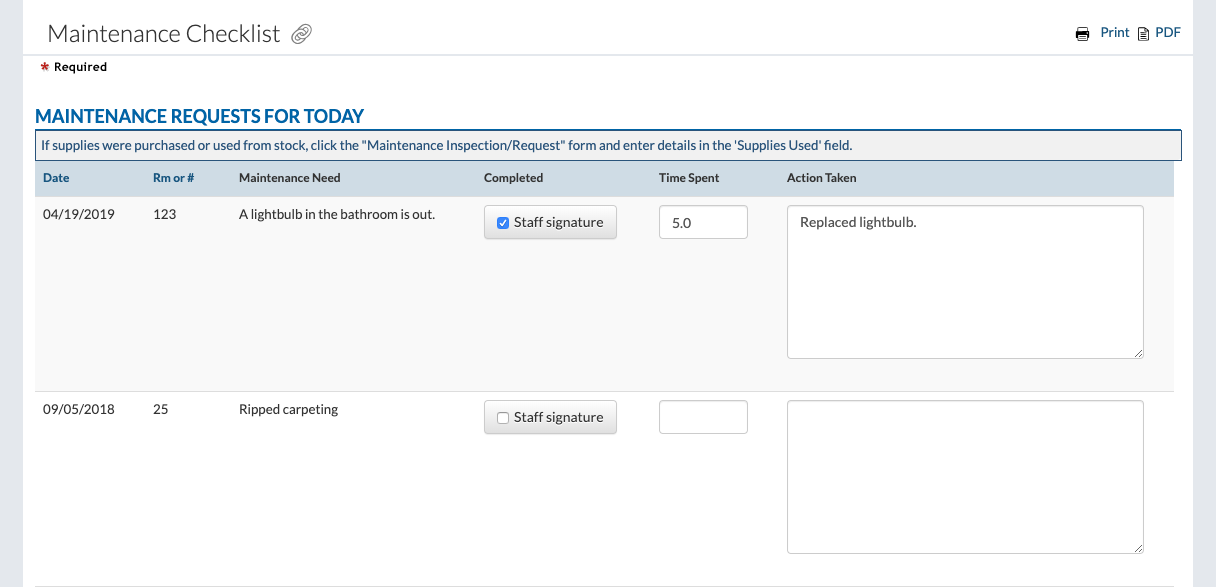Click the Maintenance Need column header
1216x587 pixels.
click(x=290, y=178)
